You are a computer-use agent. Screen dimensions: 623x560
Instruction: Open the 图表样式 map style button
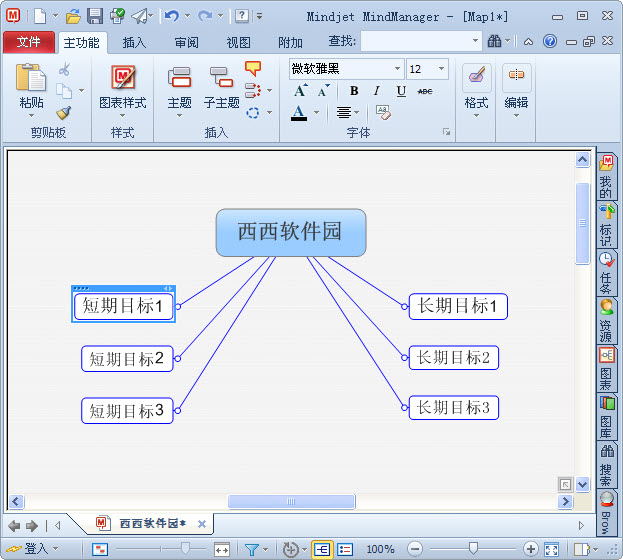click(x=122, y=91)
